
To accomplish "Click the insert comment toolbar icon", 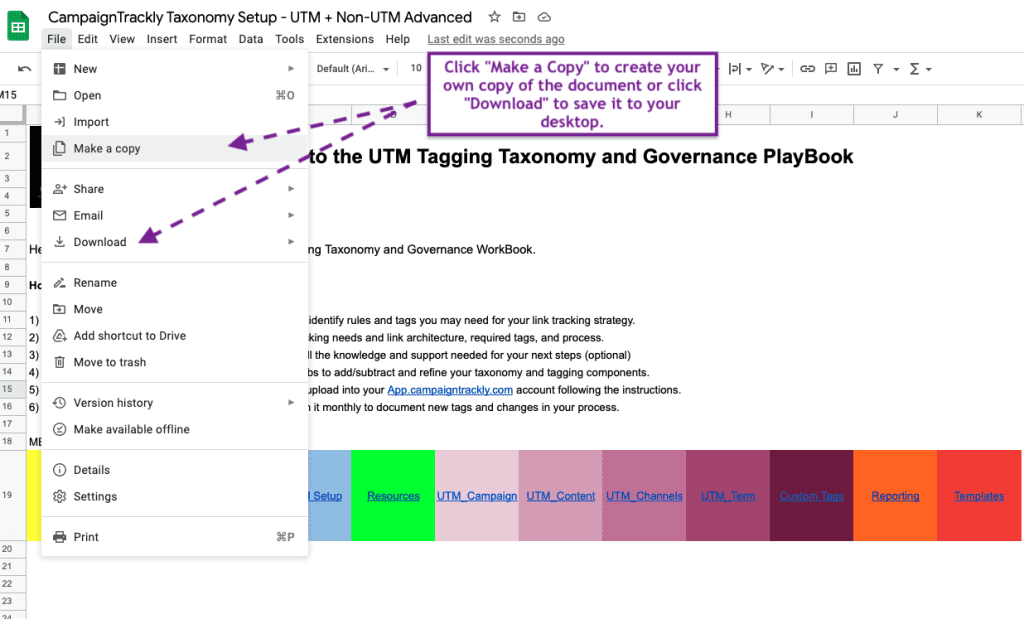I will 831,69.
